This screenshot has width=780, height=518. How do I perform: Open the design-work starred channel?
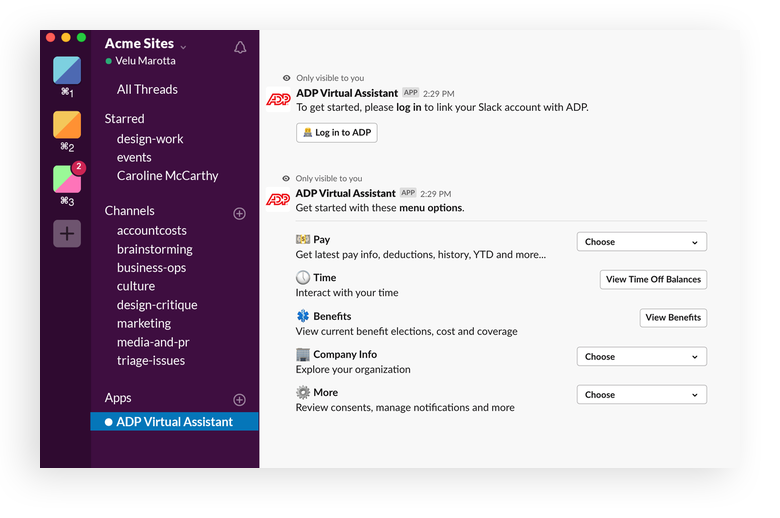pyautogui.click(x=150, y=139)
